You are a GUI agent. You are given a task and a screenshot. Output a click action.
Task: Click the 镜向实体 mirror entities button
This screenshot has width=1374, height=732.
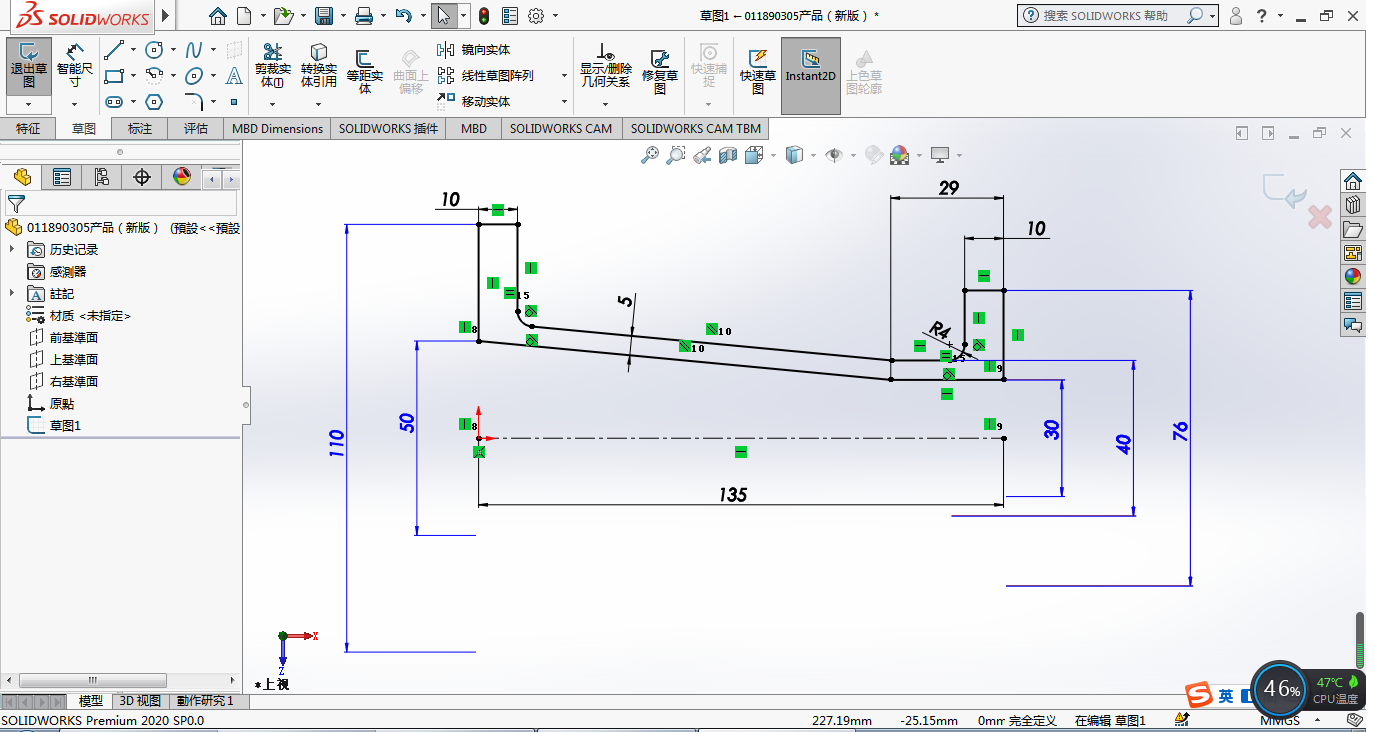(475, 50)
